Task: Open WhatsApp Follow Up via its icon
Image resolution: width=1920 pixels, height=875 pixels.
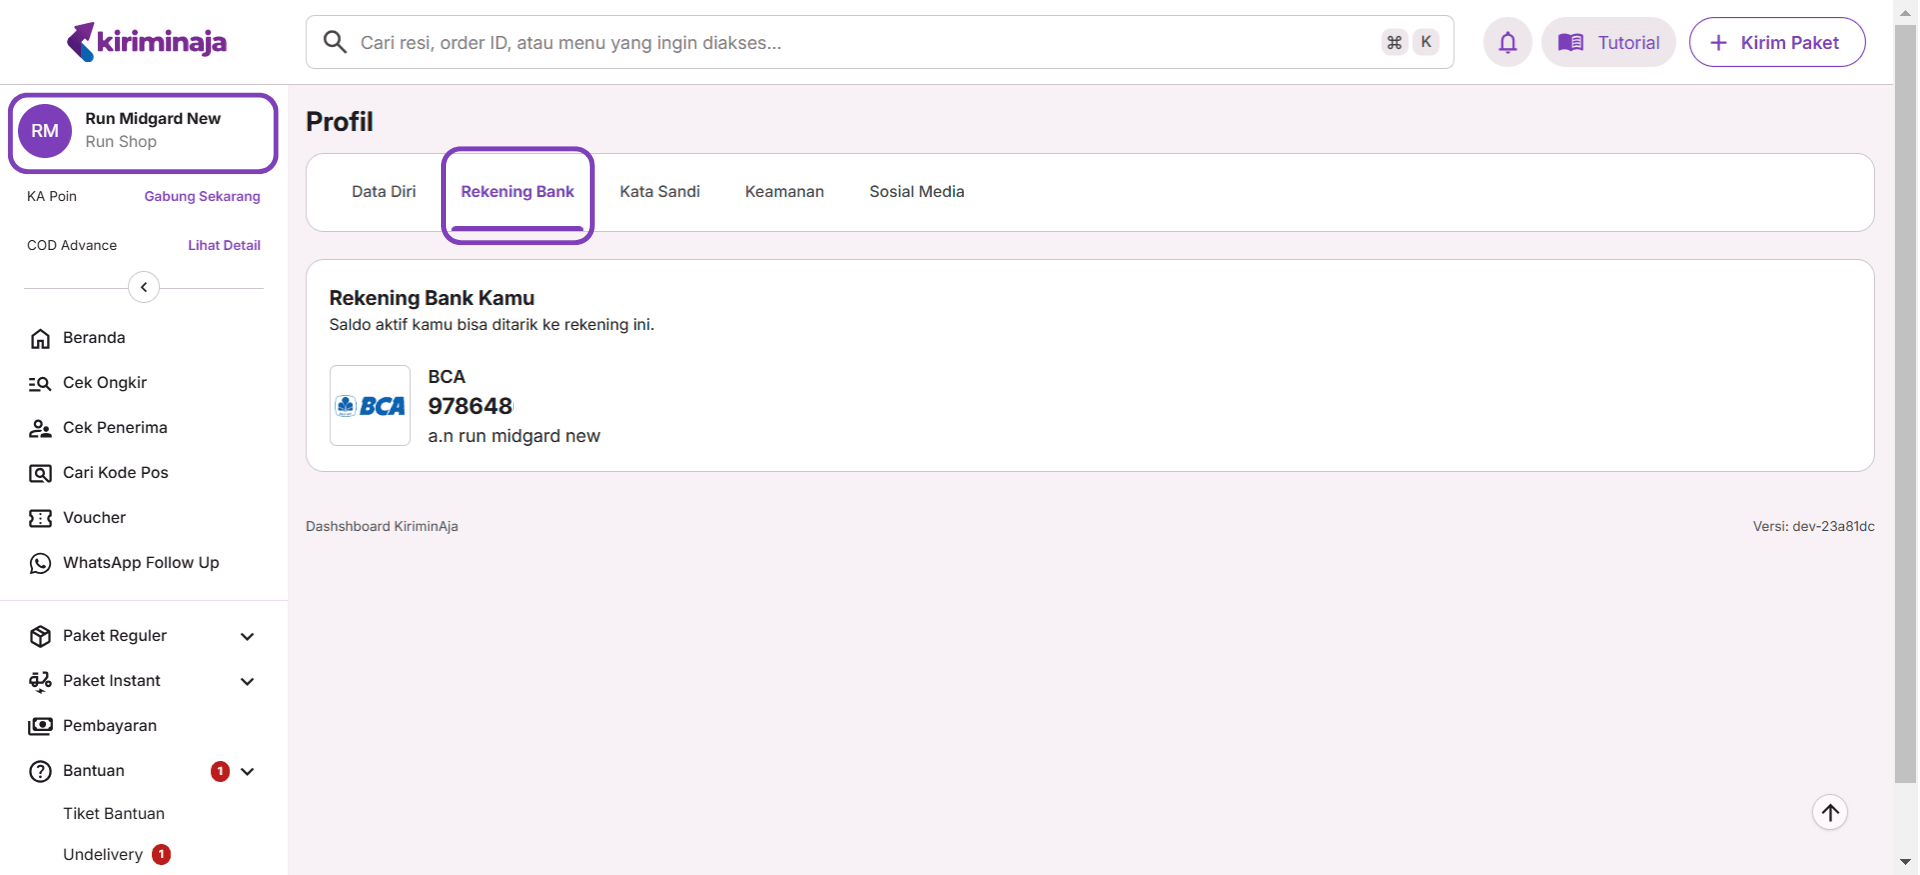Action: pyautogui.click(x=40, y=563)
